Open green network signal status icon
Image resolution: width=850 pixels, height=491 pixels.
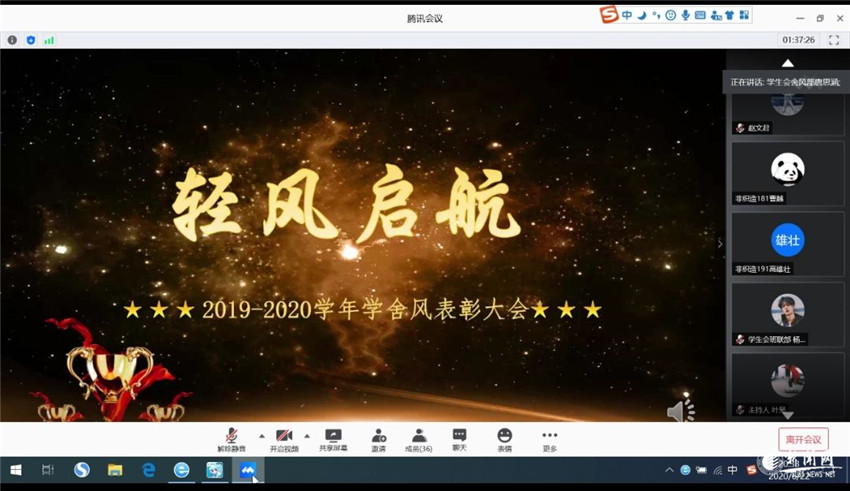pos(49,40)
